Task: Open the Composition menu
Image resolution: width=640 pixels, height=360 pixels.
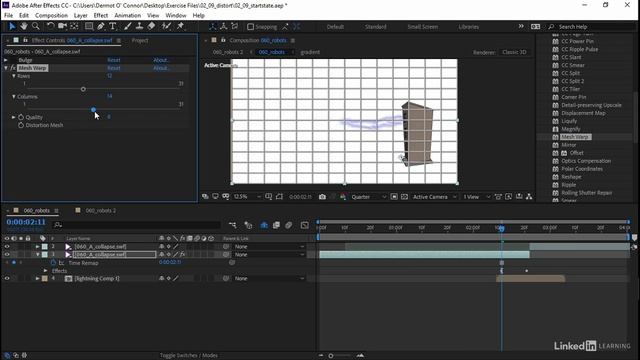Action: tap(51, 15)
